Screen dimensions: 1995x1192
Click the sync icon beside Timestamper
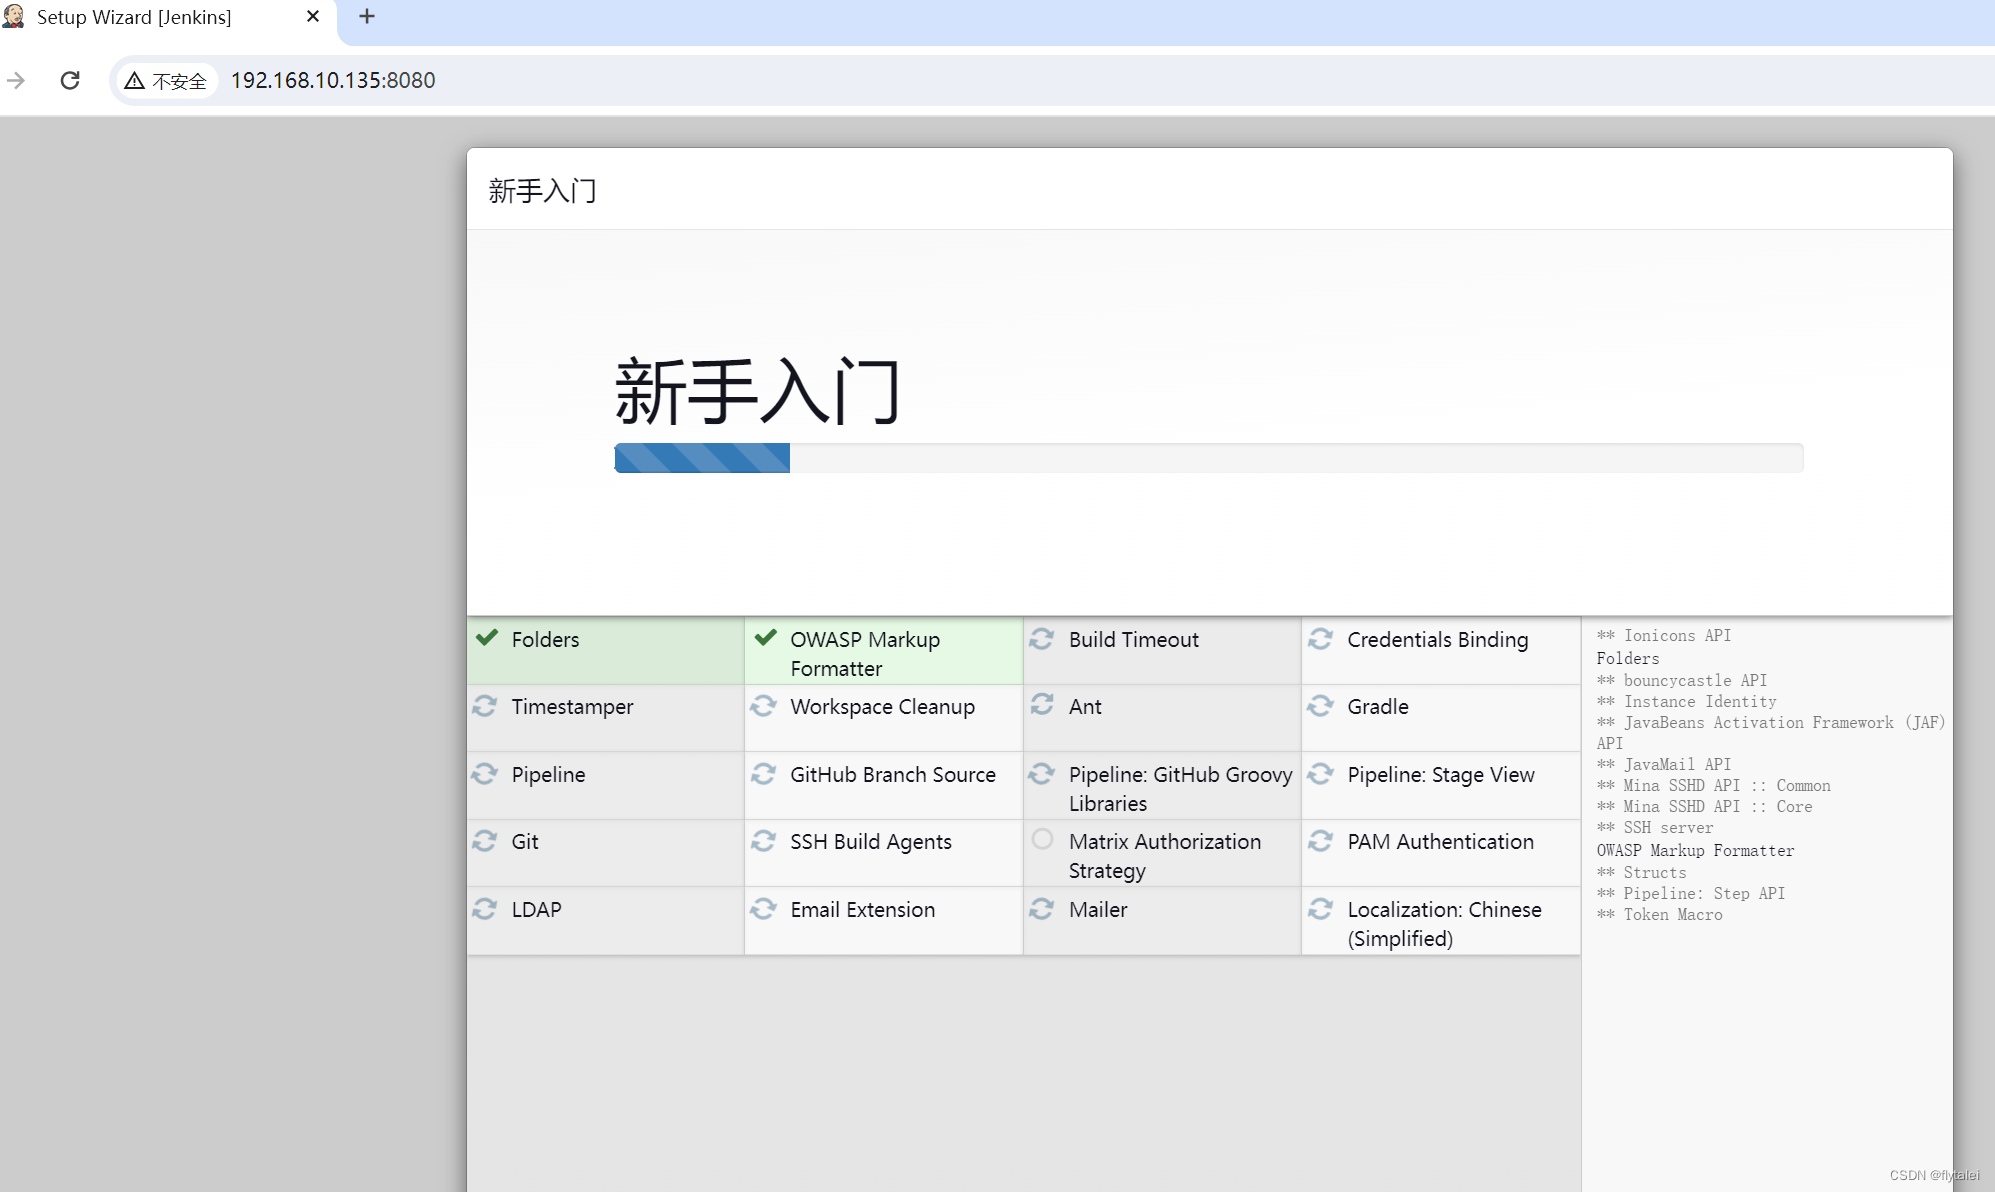click(x=485, y=706)
